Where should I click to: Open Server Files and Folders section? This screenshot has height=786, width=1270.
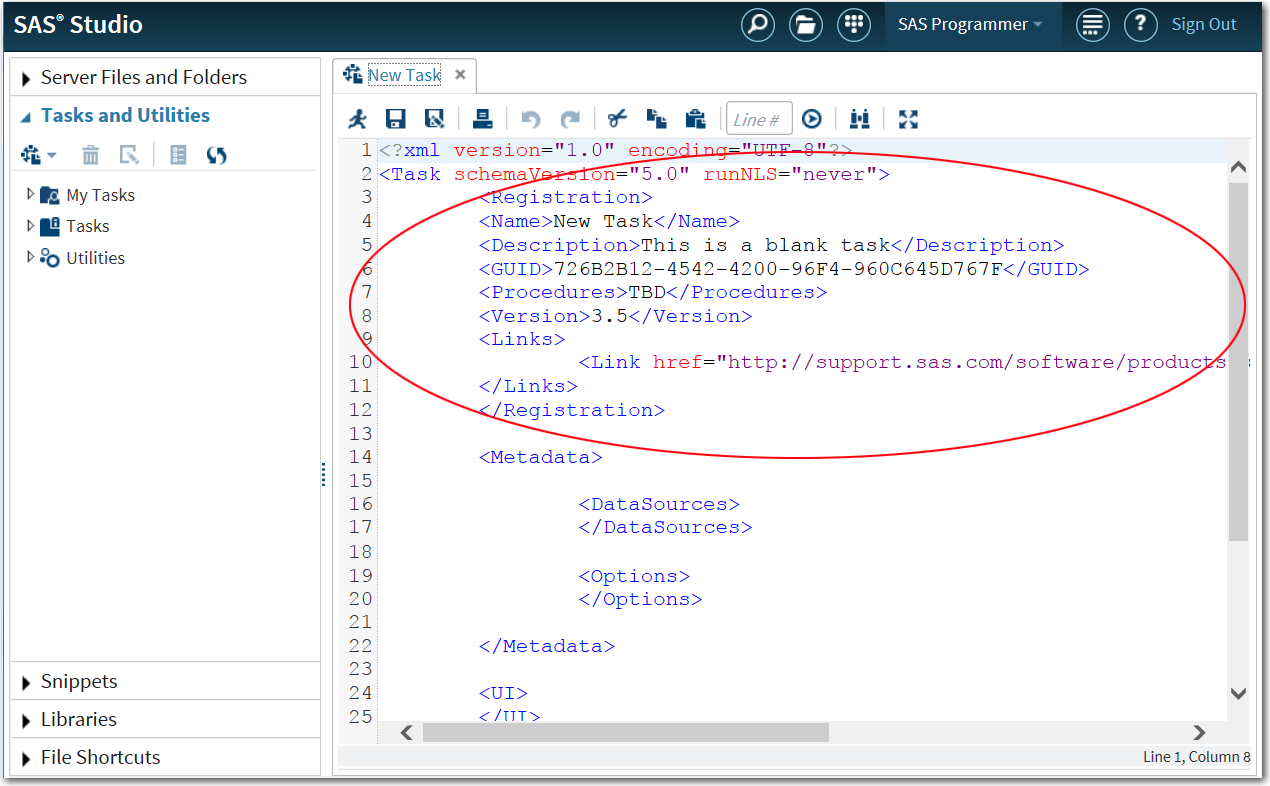pyautogui.click(x=143, y=76)
